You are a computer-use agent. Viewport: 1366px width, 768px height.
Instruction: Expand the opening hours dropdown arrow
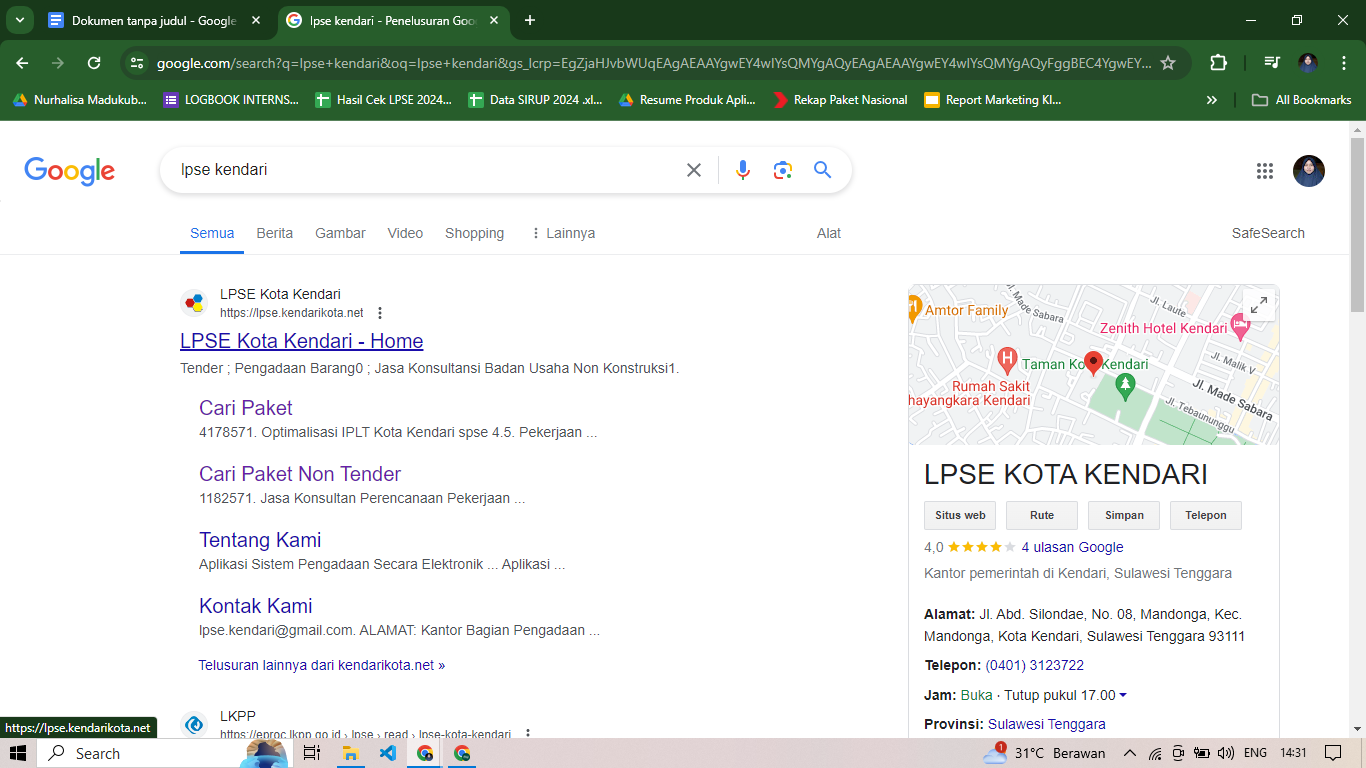tap(1123, 695)
